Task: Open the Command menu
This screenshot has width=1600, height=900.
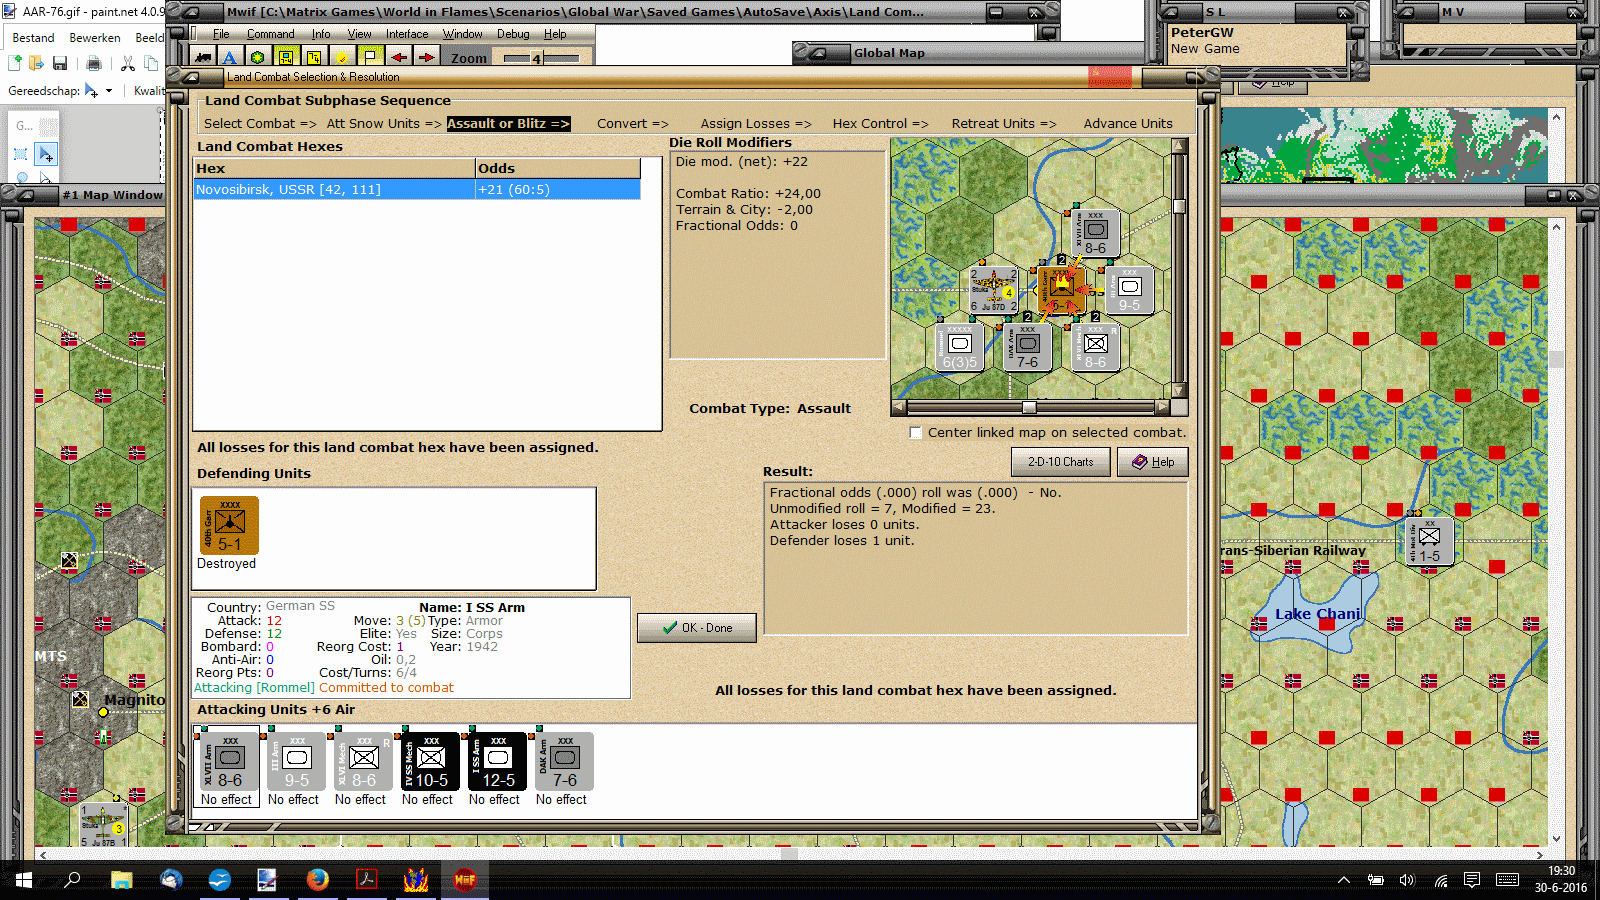Action: coord(270,34)
